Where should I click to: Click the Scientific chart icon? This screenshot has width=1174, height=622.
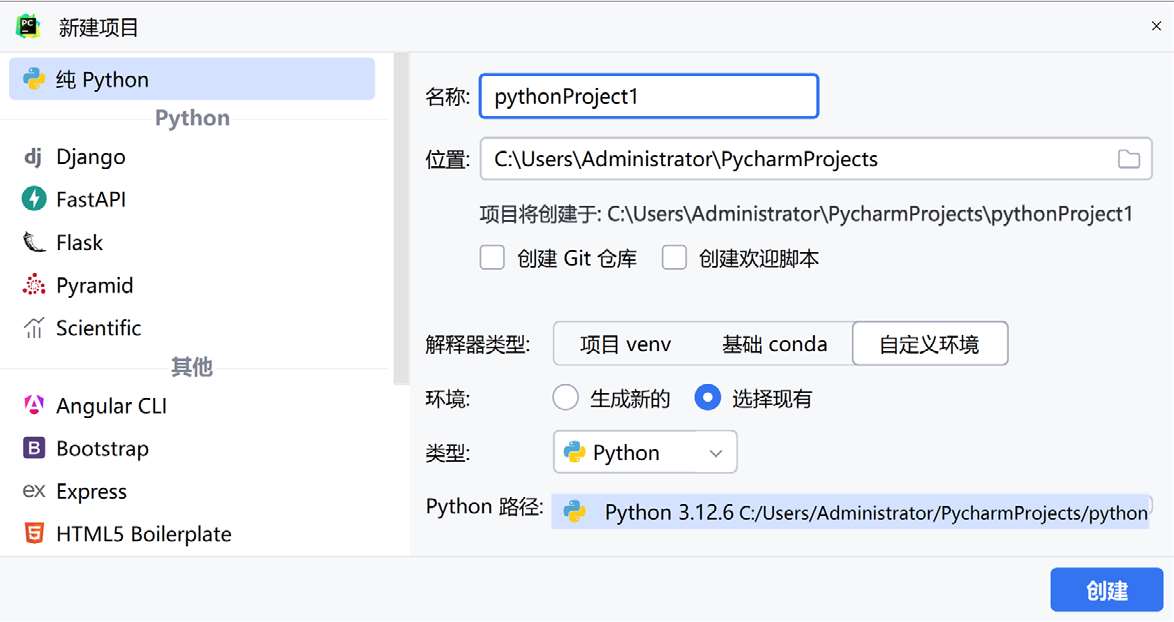coord(34,328)
